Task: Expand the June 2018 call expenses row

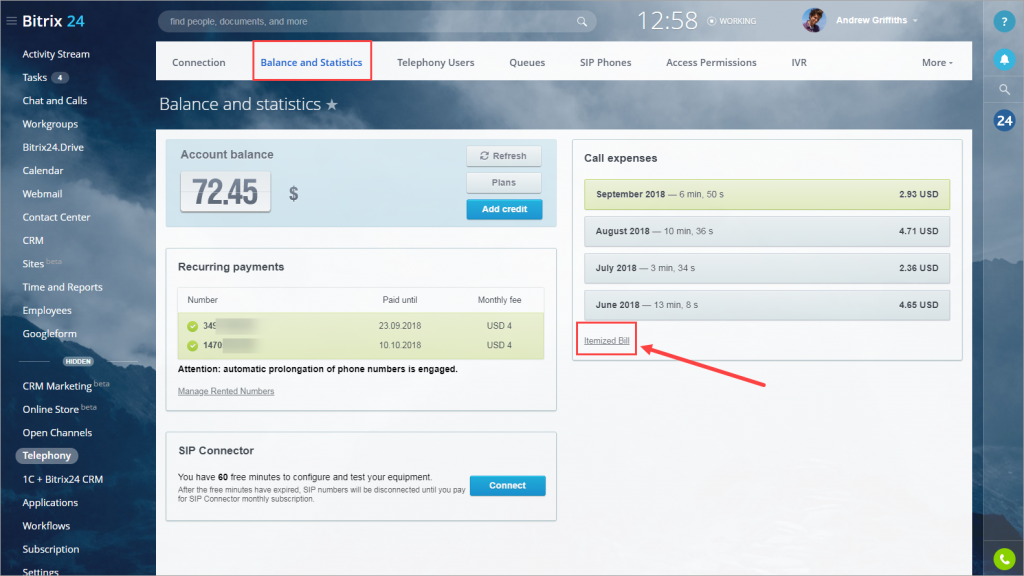Action: (767, 305)
